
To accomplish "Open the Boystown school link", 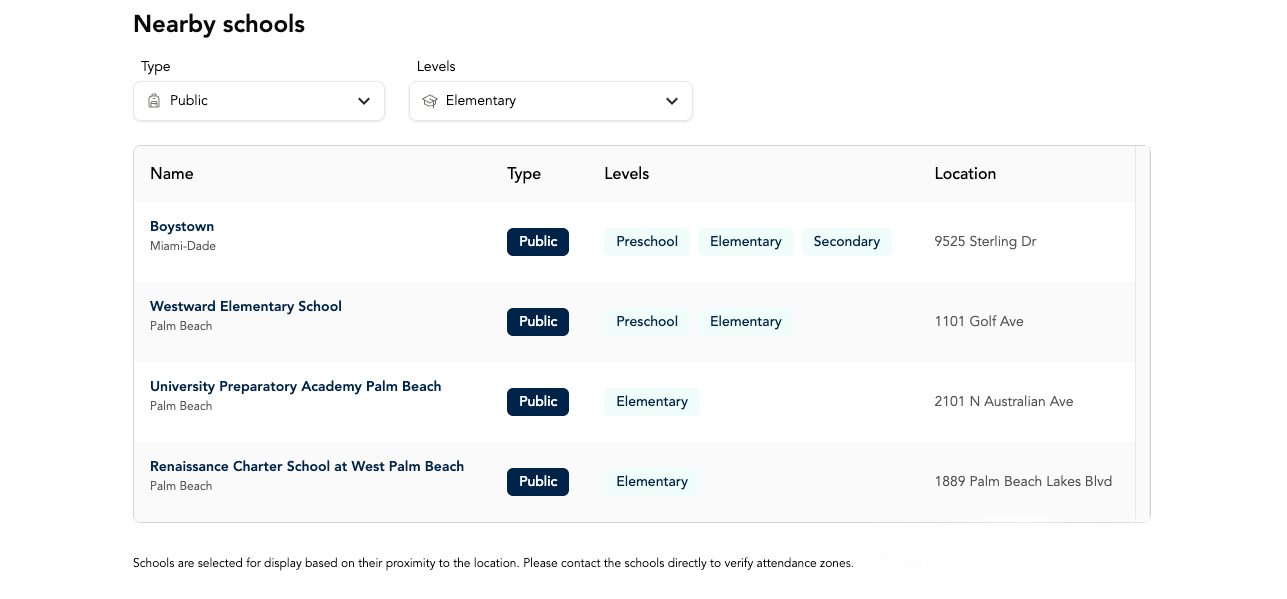I will click(182, 226).
